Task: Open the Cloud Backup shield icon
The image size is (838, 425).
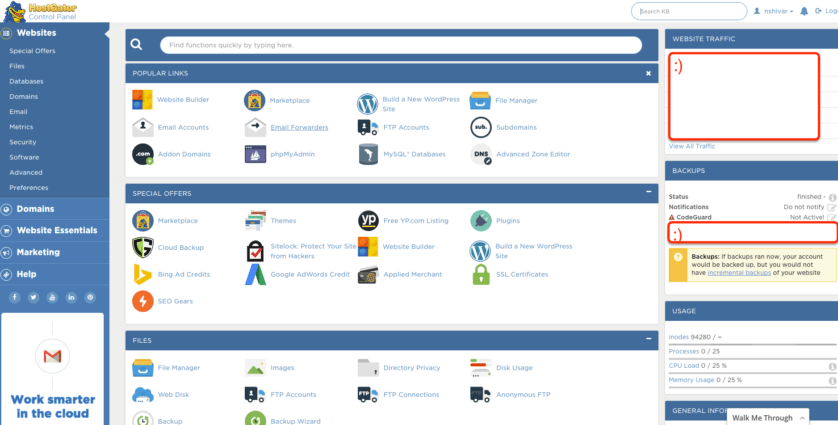Action: pos(143,248)
